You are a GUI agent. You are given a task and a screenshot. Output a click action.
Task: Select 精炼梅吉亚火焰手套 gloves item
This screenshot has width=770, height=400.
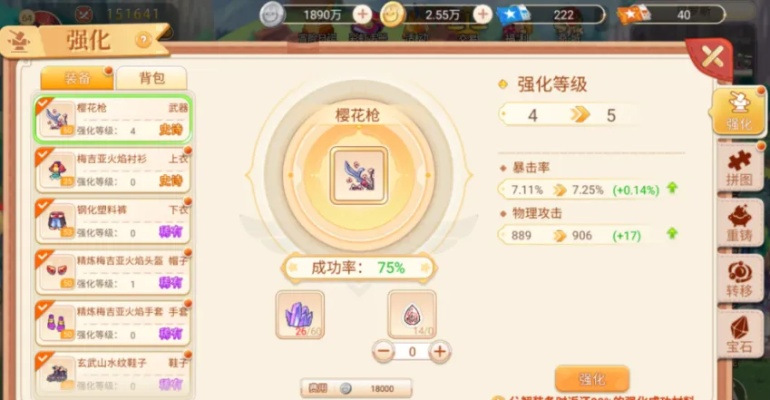[113, 323]
